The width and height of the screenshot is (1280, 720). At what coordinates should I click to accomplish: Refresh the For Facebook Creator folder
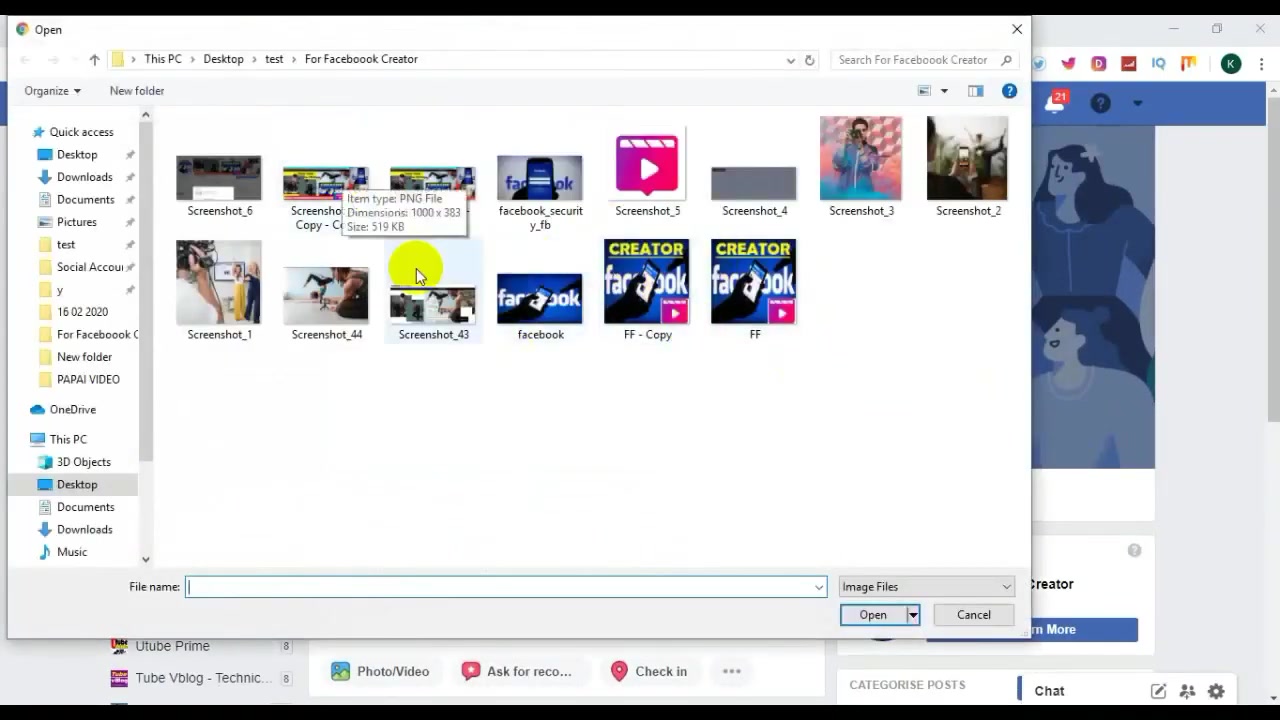click(x=809, y=60)
